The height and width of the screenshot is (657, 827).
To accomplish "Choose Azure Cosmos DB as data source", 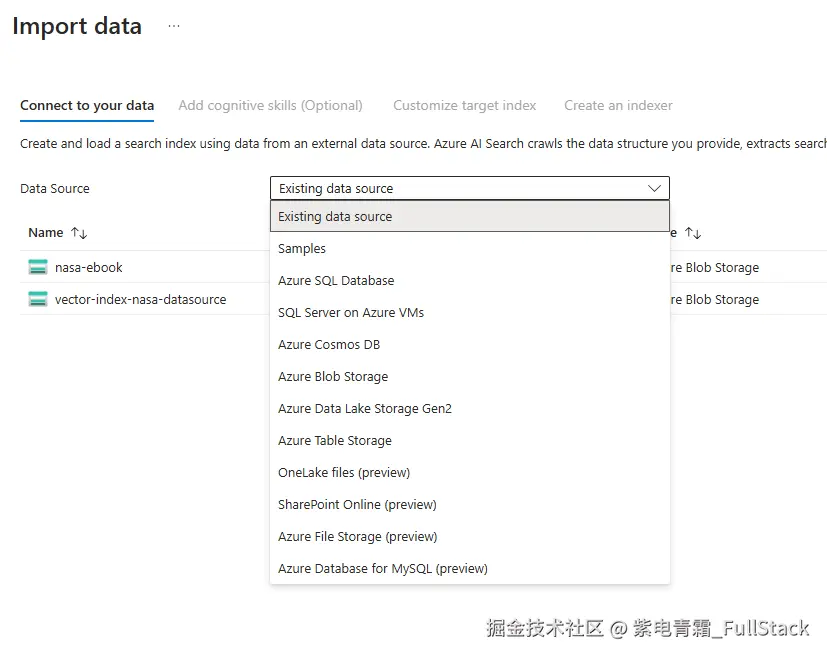I will (x=329, y=344).
